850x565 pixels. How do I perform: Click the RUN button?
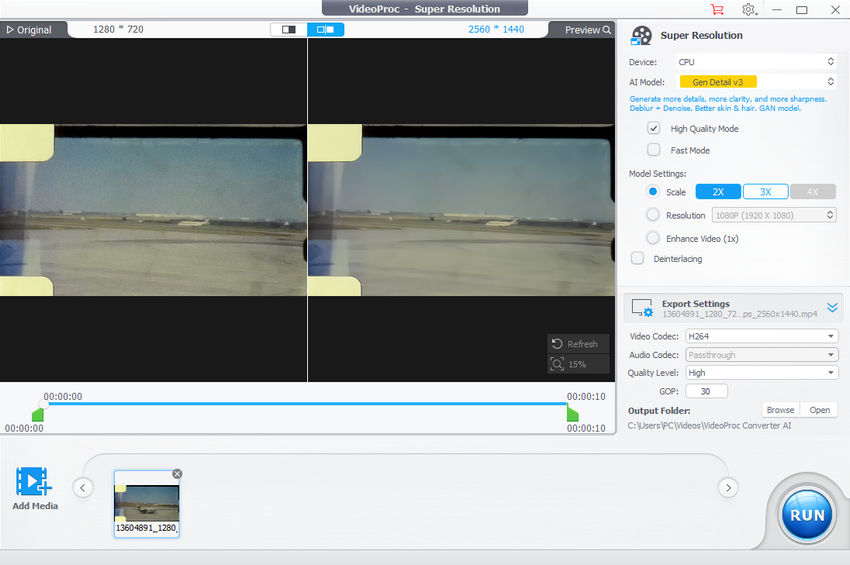pyautogui.click(x=807, y=515)
